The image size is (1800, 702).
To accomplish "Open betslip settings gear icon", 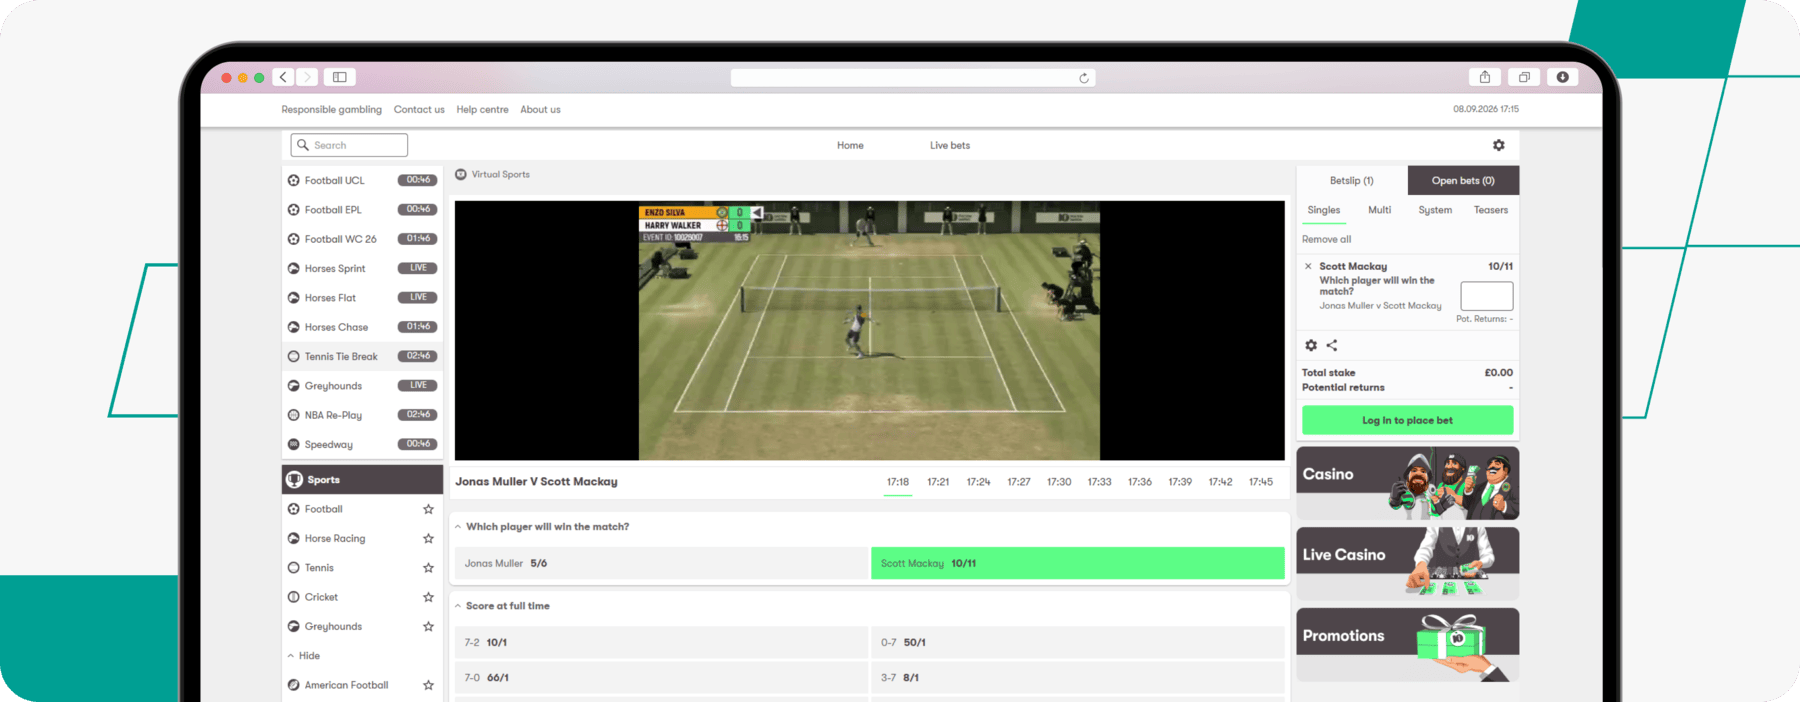I will point(1311,346).
